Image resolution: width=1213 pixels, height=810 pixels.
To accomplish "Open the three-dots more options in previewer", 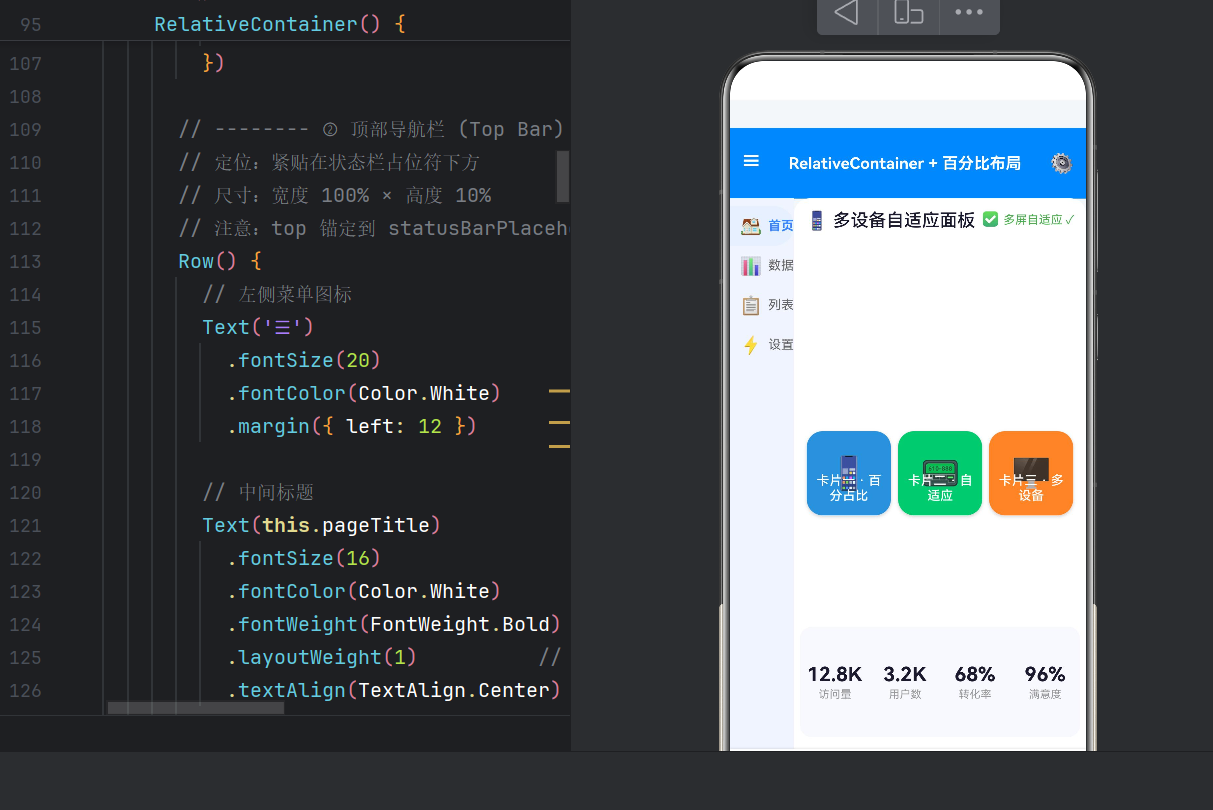I will point(969,12).
